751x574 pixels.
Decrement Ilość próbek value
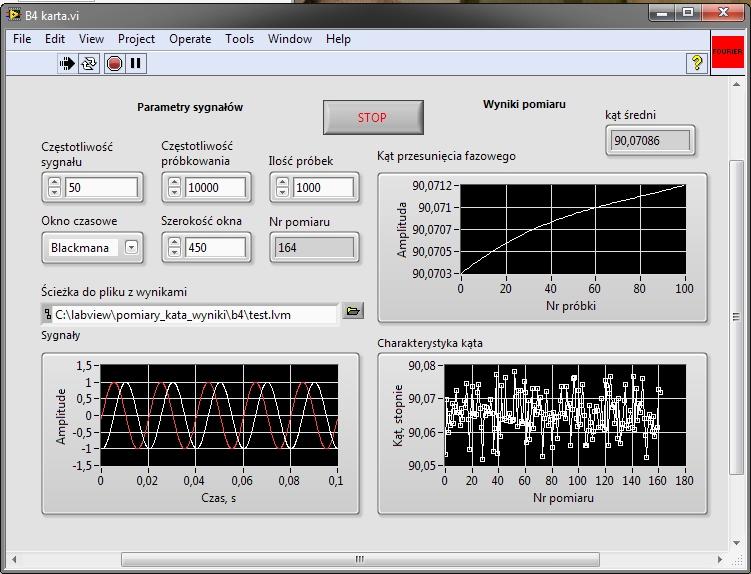[283, 192]
